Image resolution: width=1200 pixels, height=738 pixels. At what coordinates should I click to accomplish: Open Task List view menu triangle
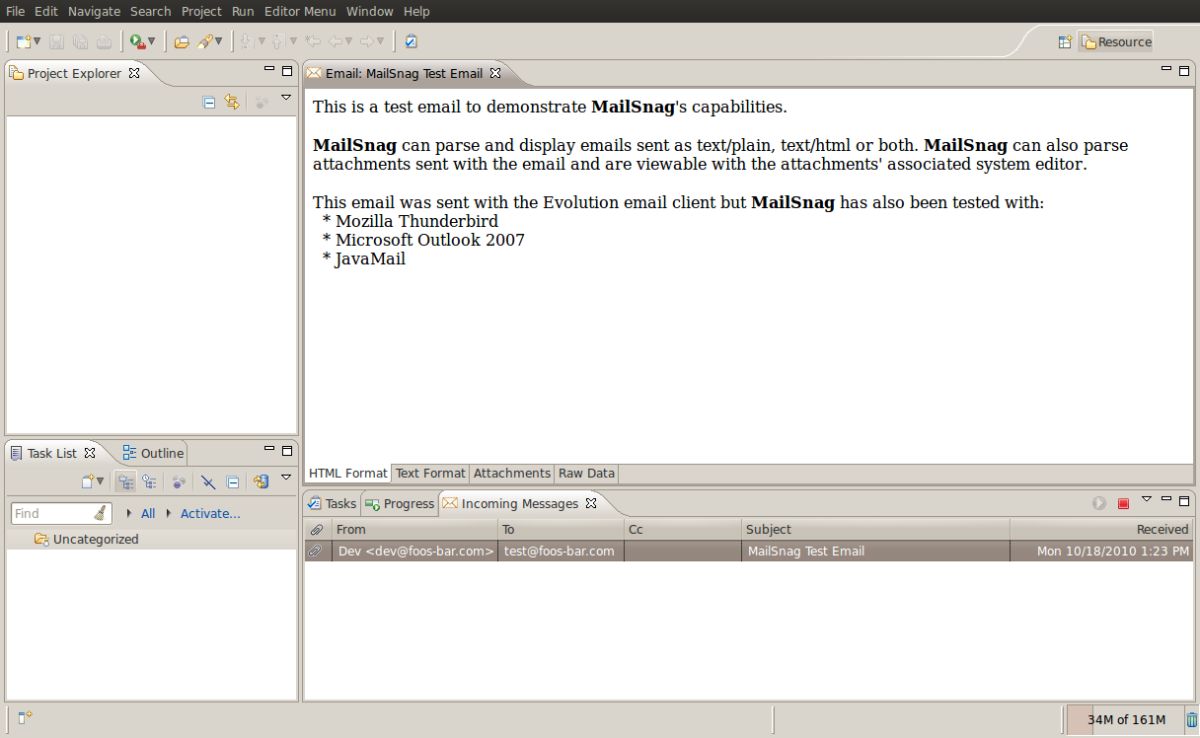(x=286, y=478)
